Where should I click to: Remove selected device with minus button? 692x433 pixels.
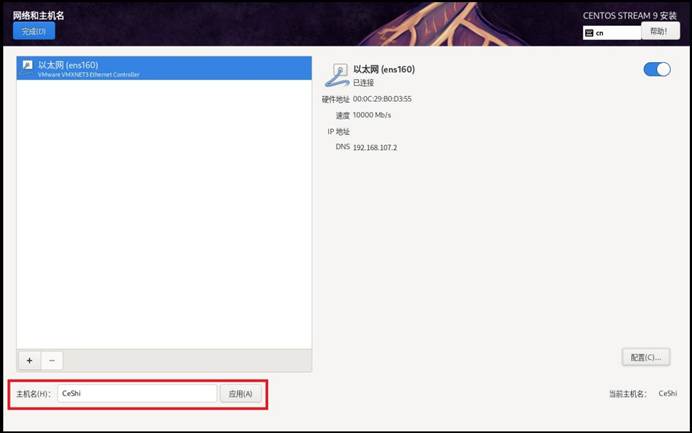pyautogui.click(x=52, y=361)
